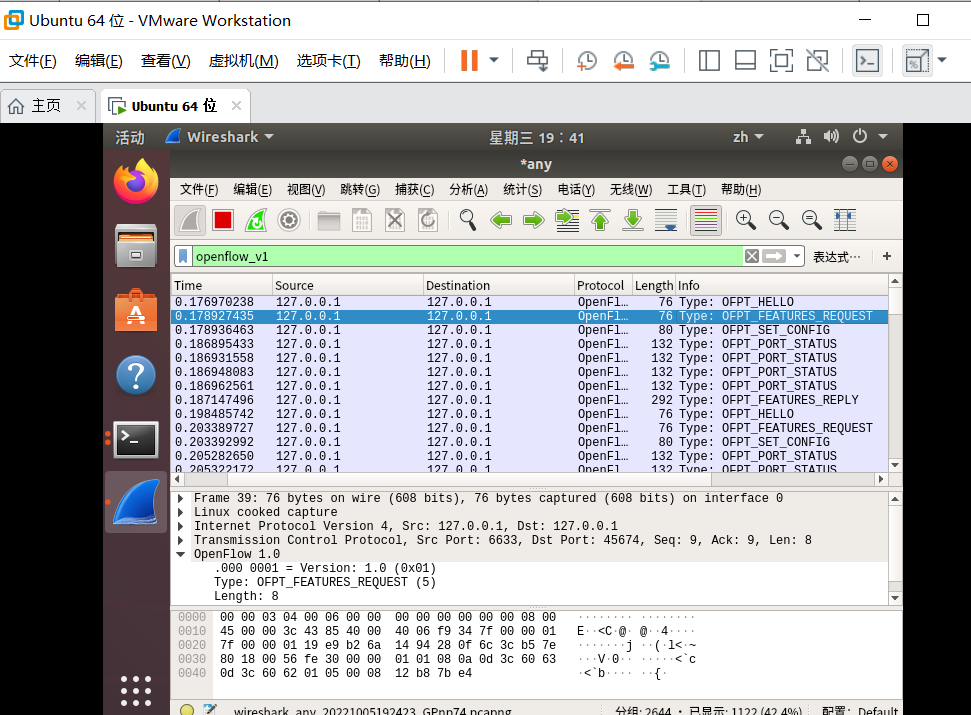Jump to the last packet
The width and height of the screenshot is (971, 715).
coord(632,220)
